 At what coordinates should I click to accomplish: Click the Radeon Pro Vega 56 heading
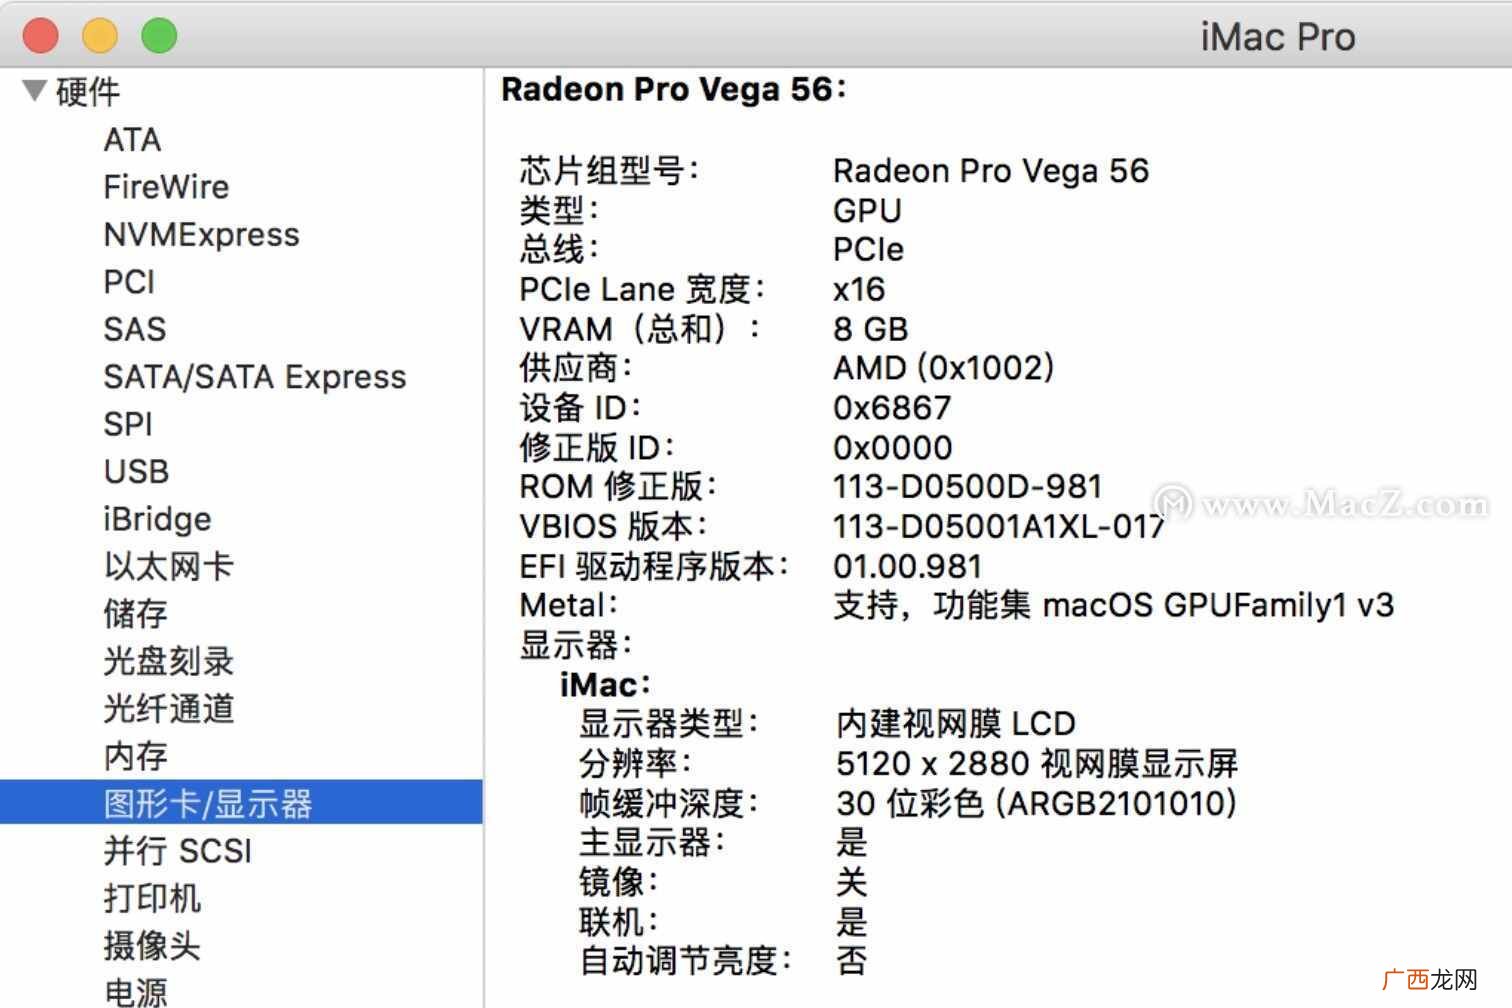coord(674,89)
